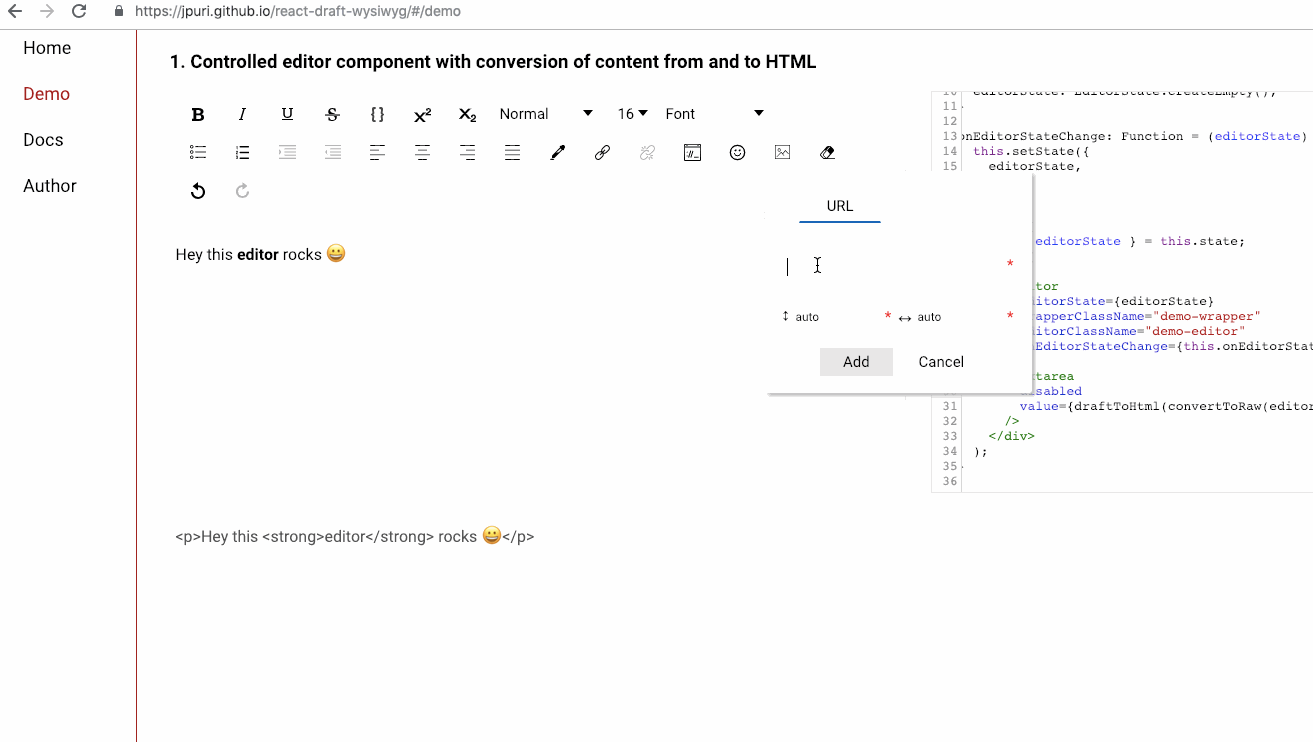Apply italic formatting

tap(242, 113)
